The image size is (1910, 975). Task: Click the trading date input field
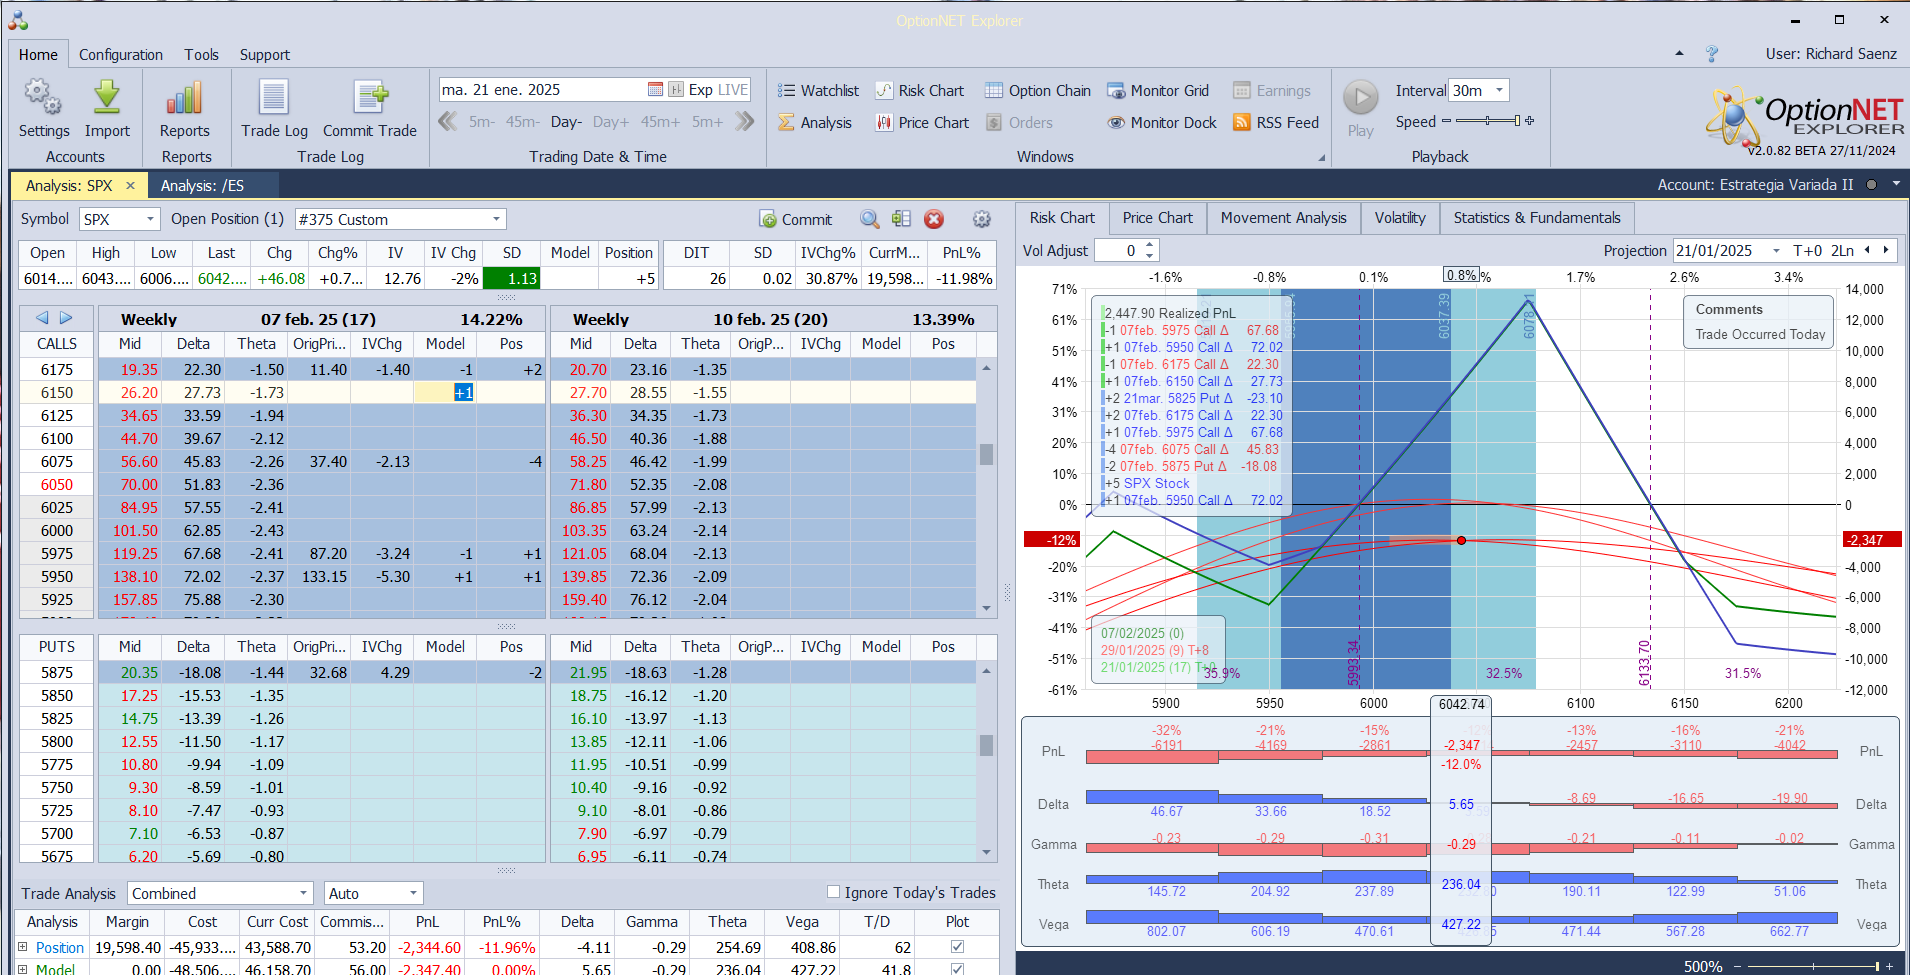point(542,90)
